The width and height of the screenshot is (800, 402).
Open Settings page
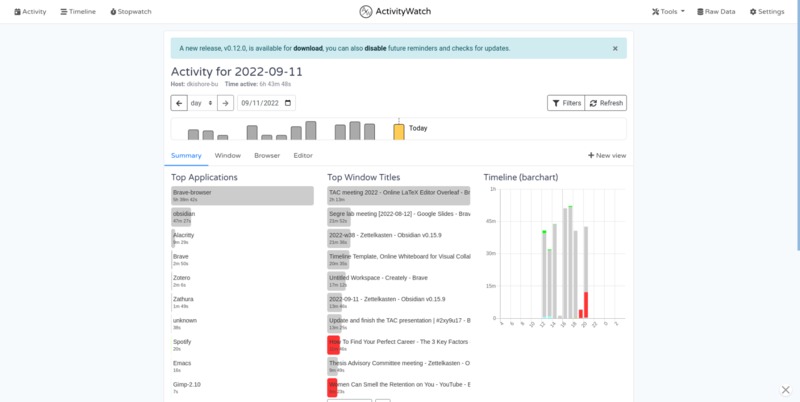point(767,12)
